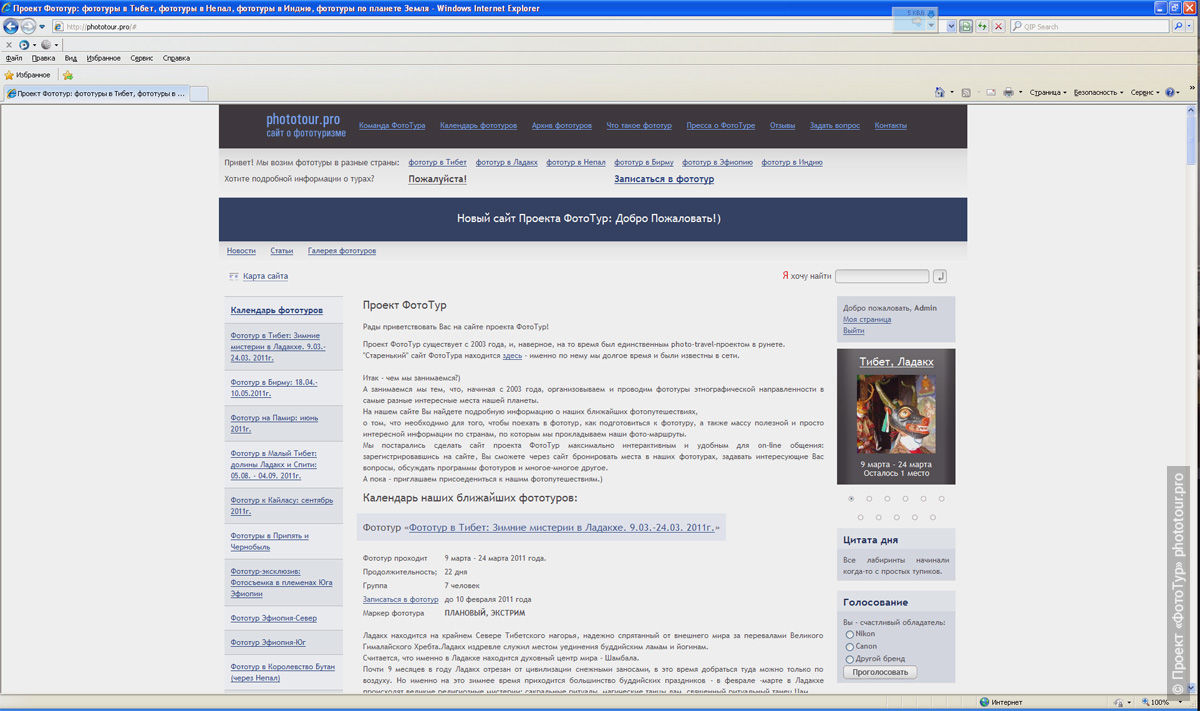The height and width of the screenshot is (711, 1200).
Task: Open a new blank tab
Action: pos(199,93)
